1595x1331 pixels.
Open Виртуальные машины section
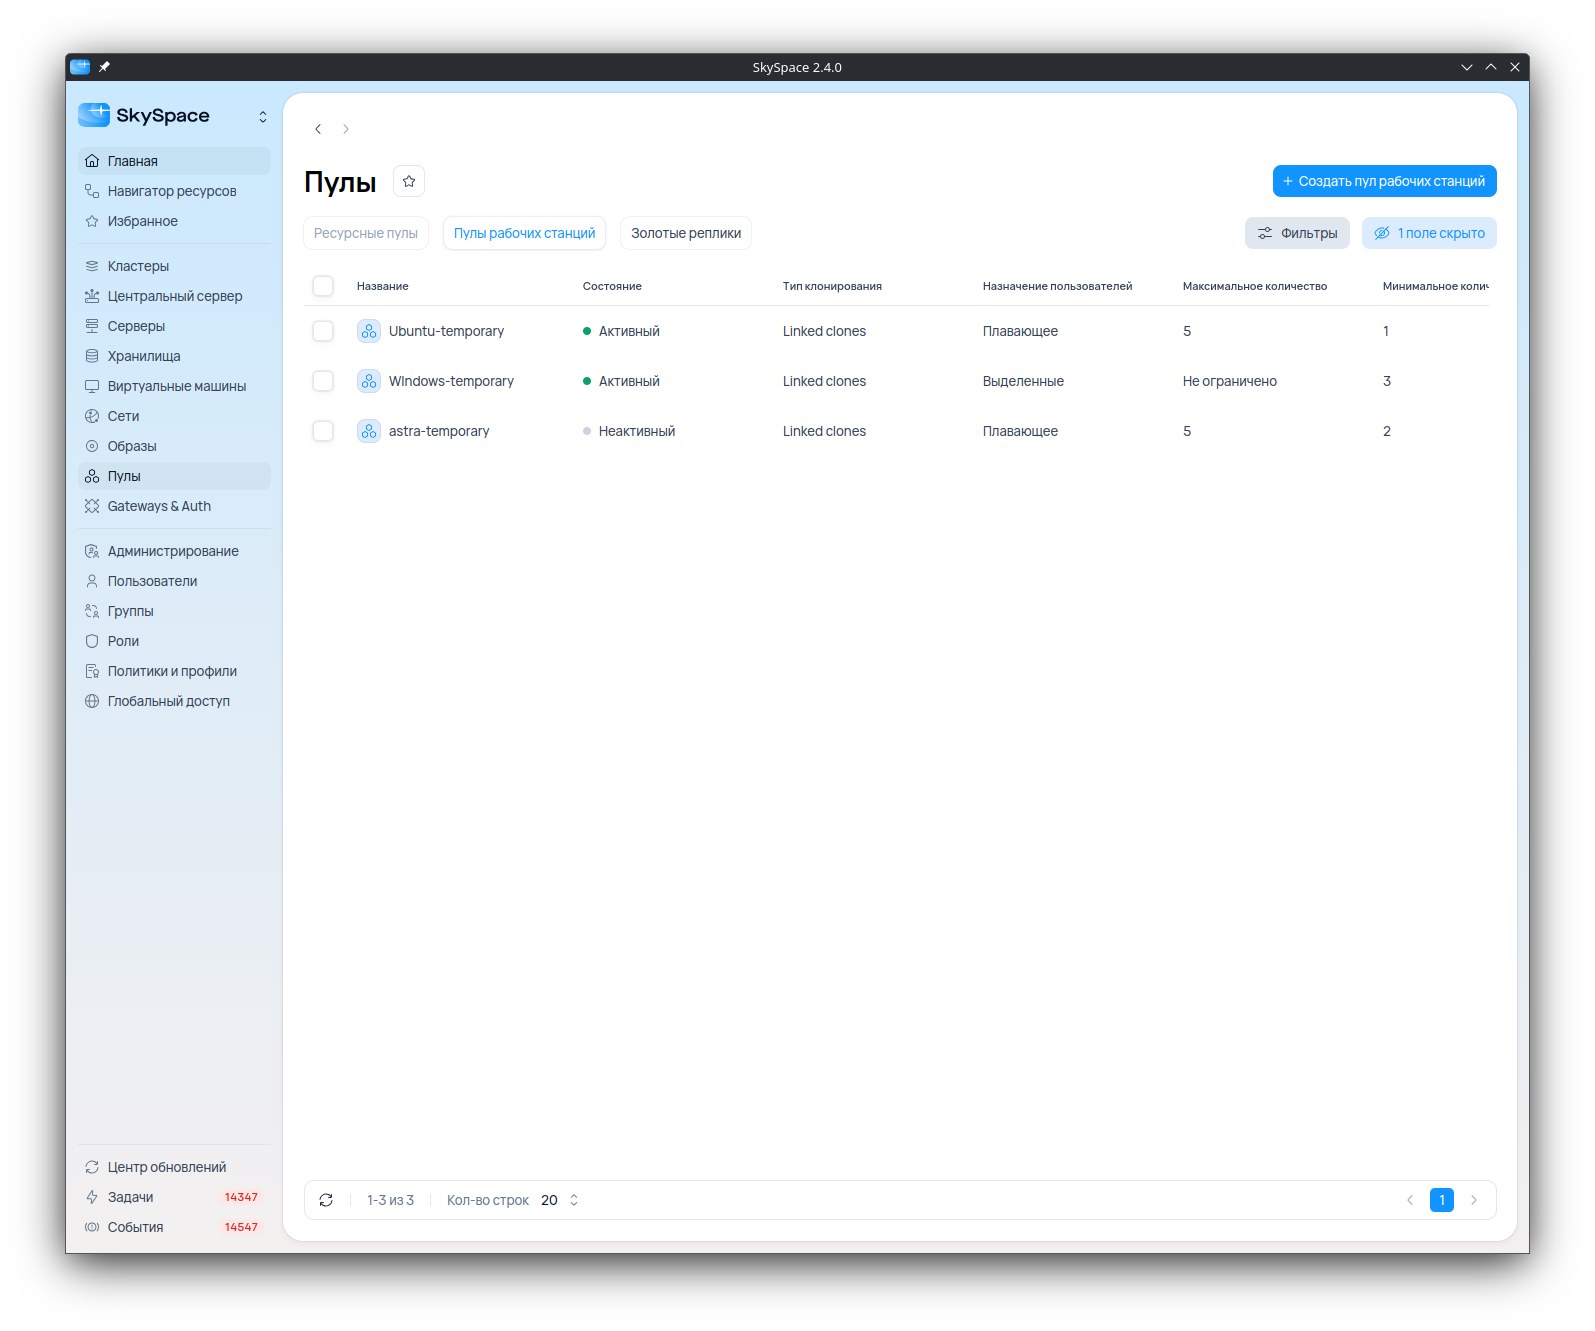point(174,386)
